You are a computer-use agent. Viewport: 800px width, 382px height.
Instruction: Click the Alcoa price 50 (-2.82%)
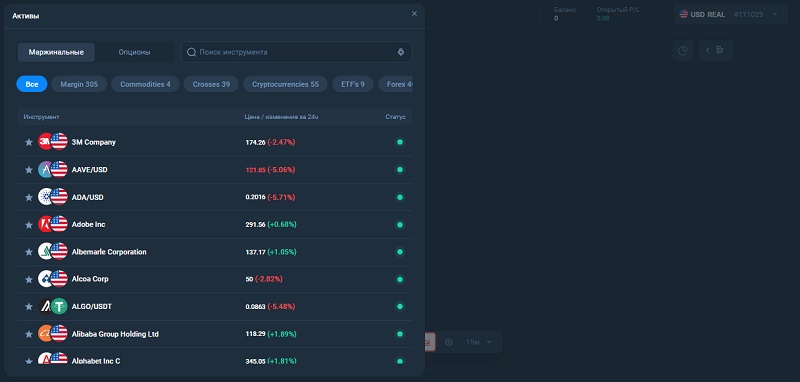coord(264,279)
